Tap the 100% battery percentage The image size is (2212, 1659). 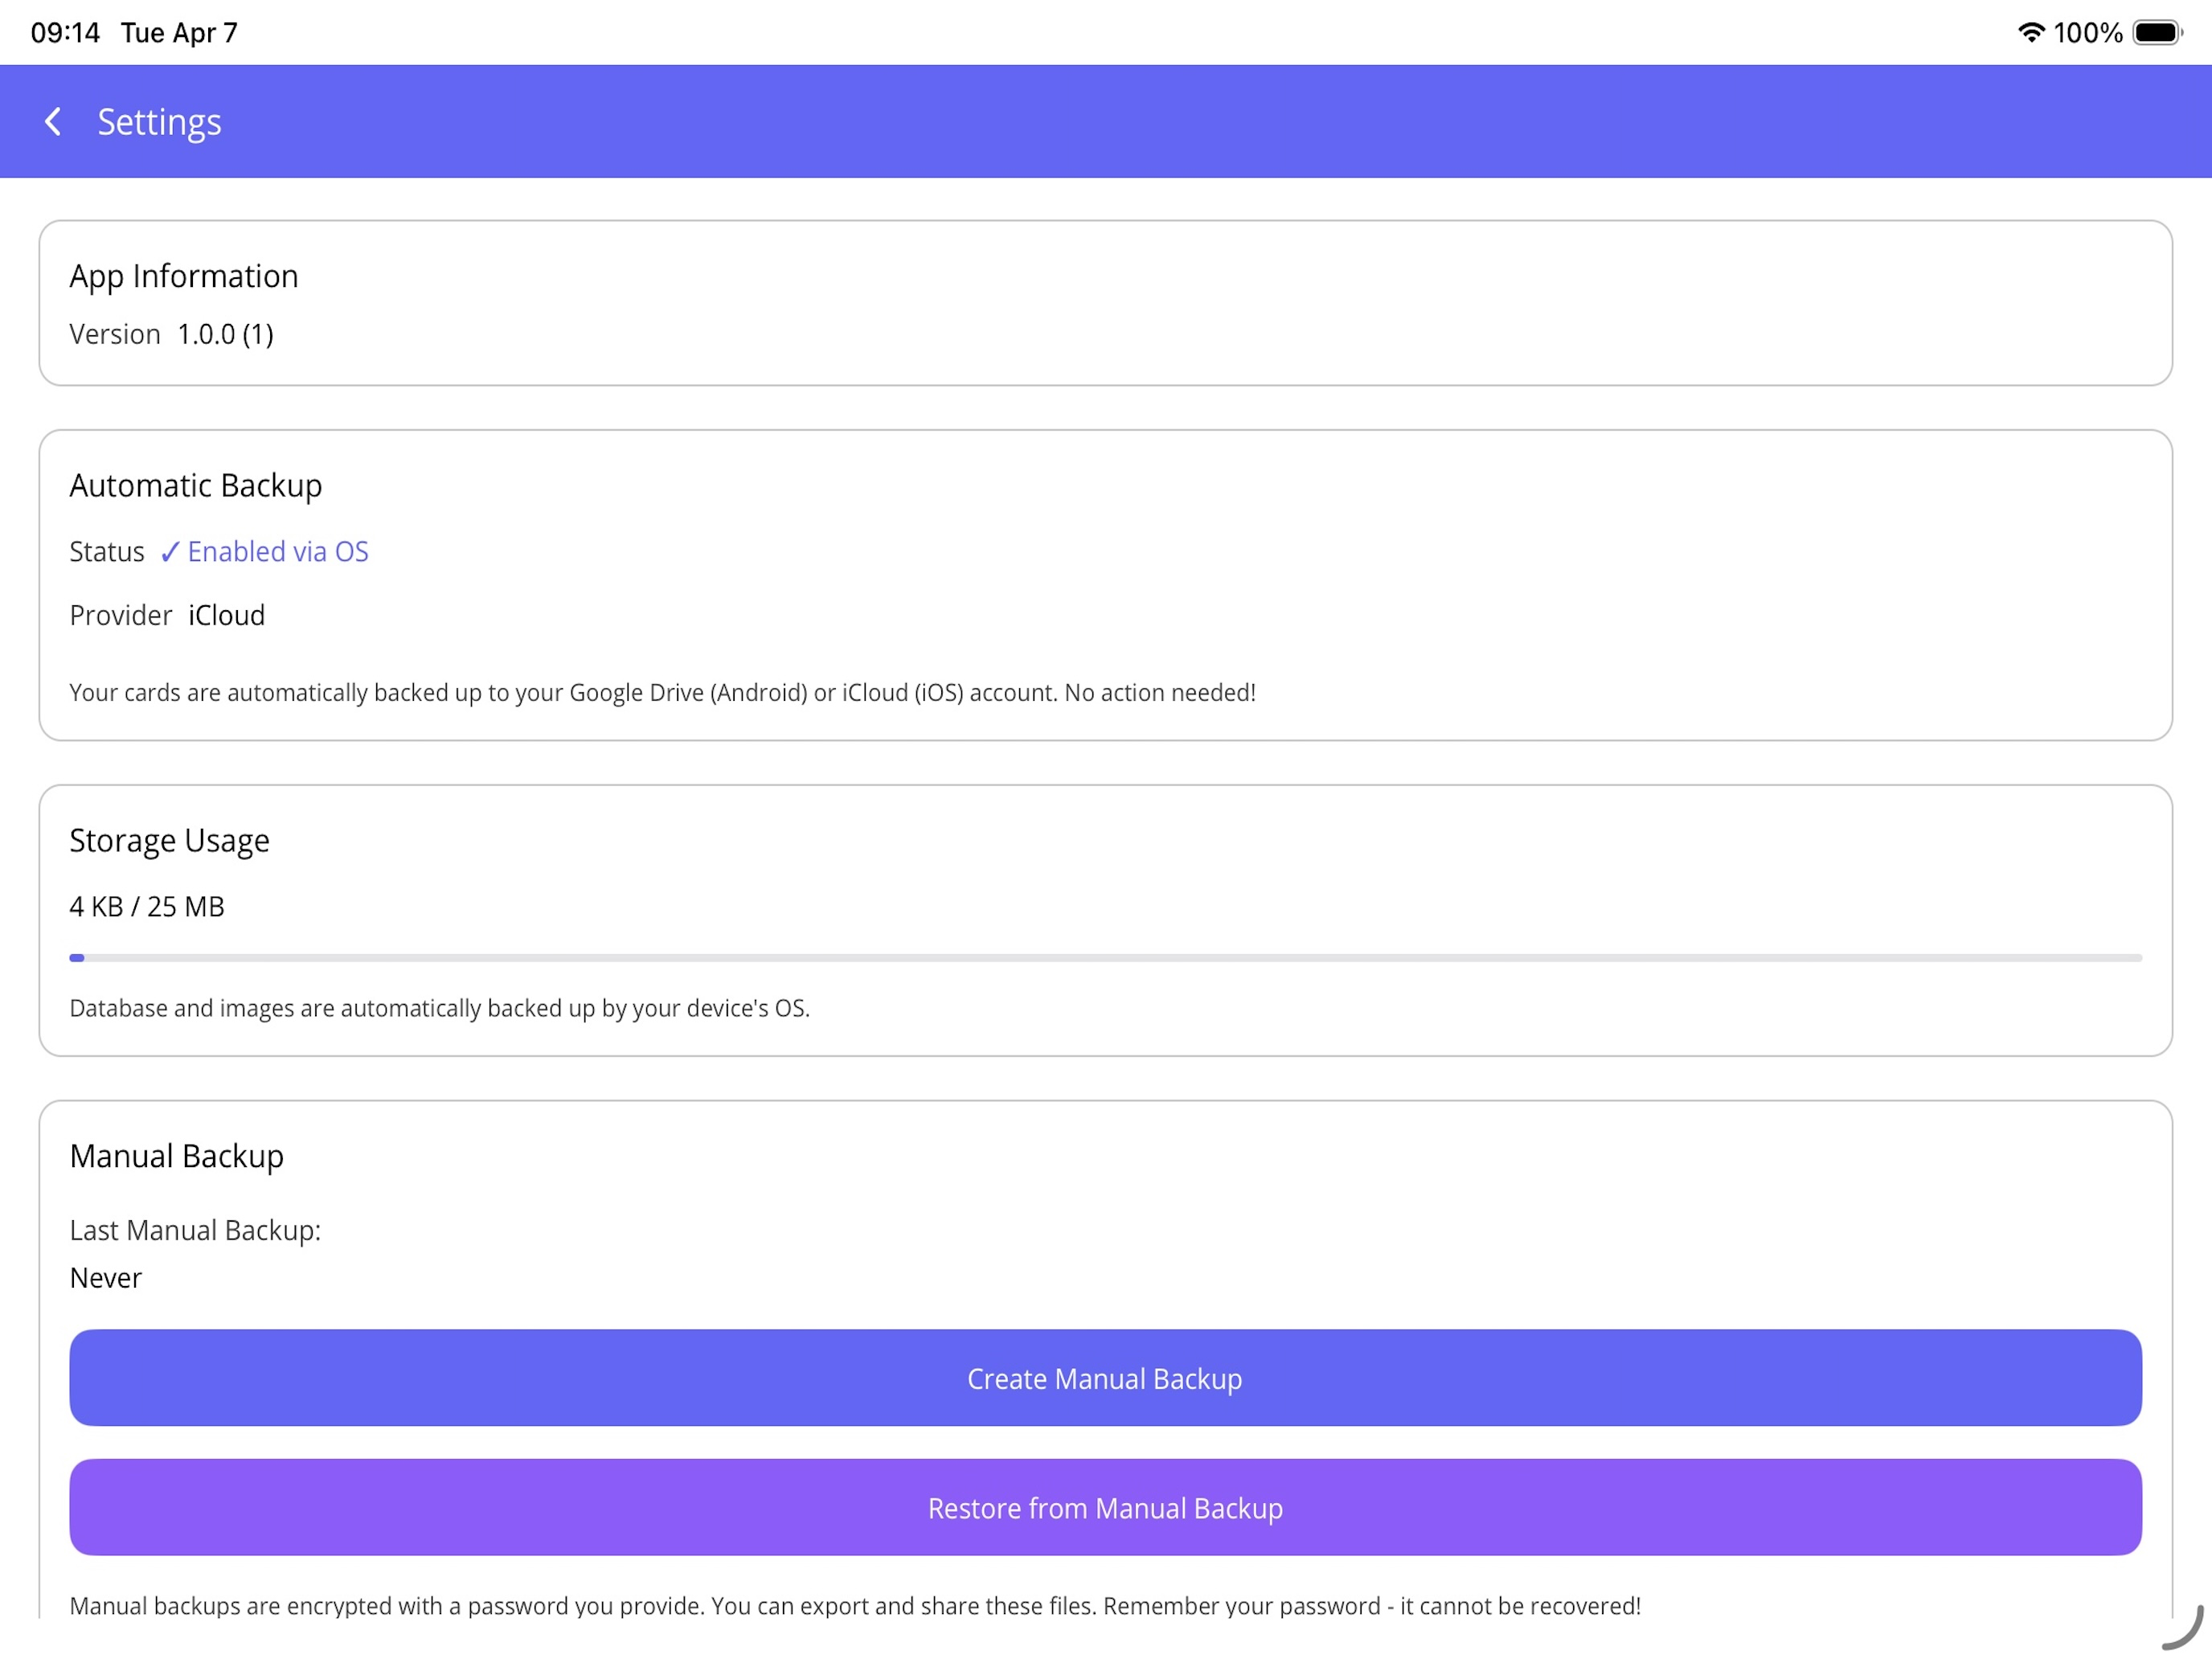point(2088,33)
